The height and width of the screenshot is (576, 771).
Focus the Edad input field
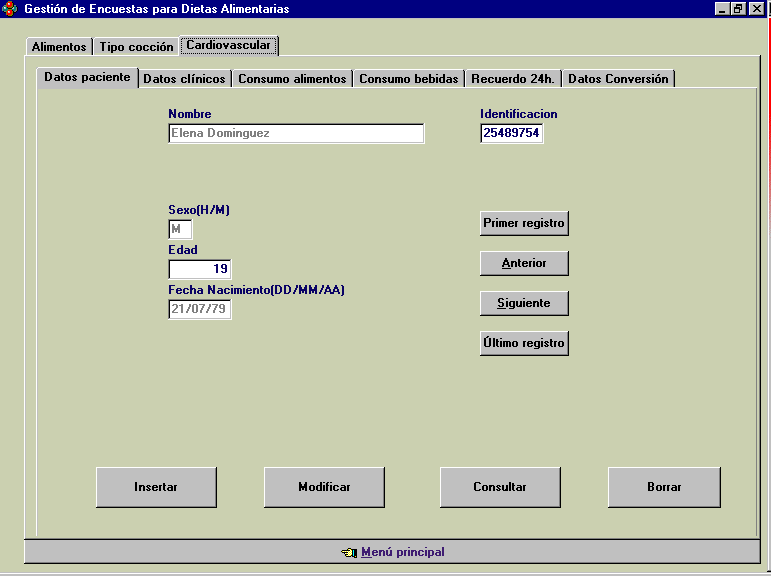[x=200, y=269]
